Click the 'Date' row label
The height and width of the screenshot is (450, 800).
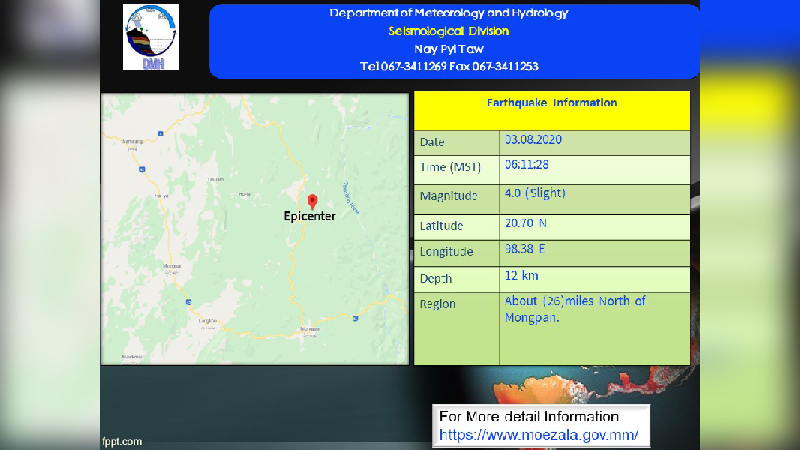[x=432, y=142]
